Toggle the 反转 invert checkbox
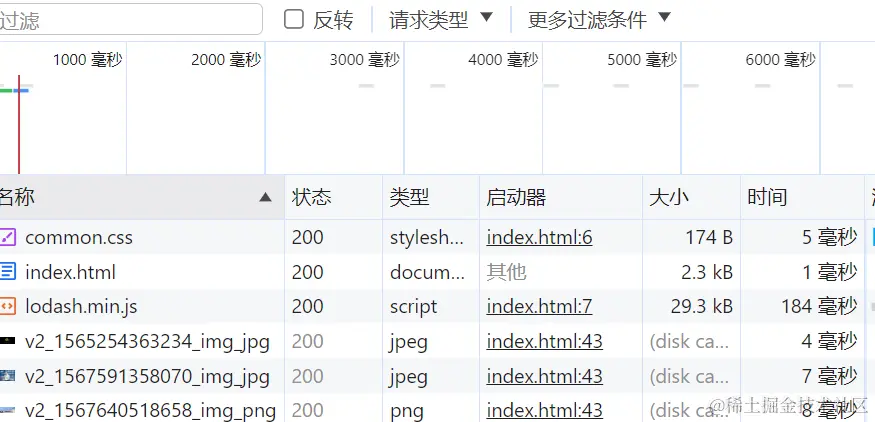 point(294,19)
